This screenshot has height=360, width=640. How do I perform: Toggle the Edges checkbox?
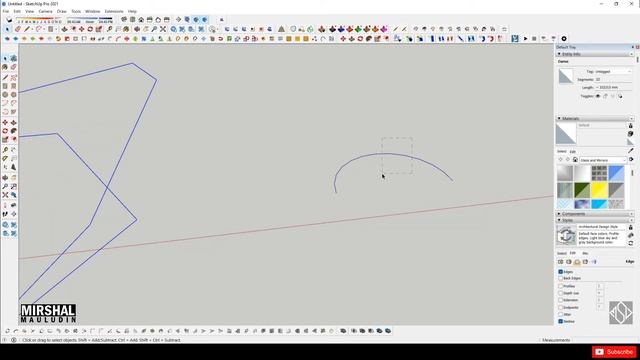pyautogui.click(x=561, y=271)
